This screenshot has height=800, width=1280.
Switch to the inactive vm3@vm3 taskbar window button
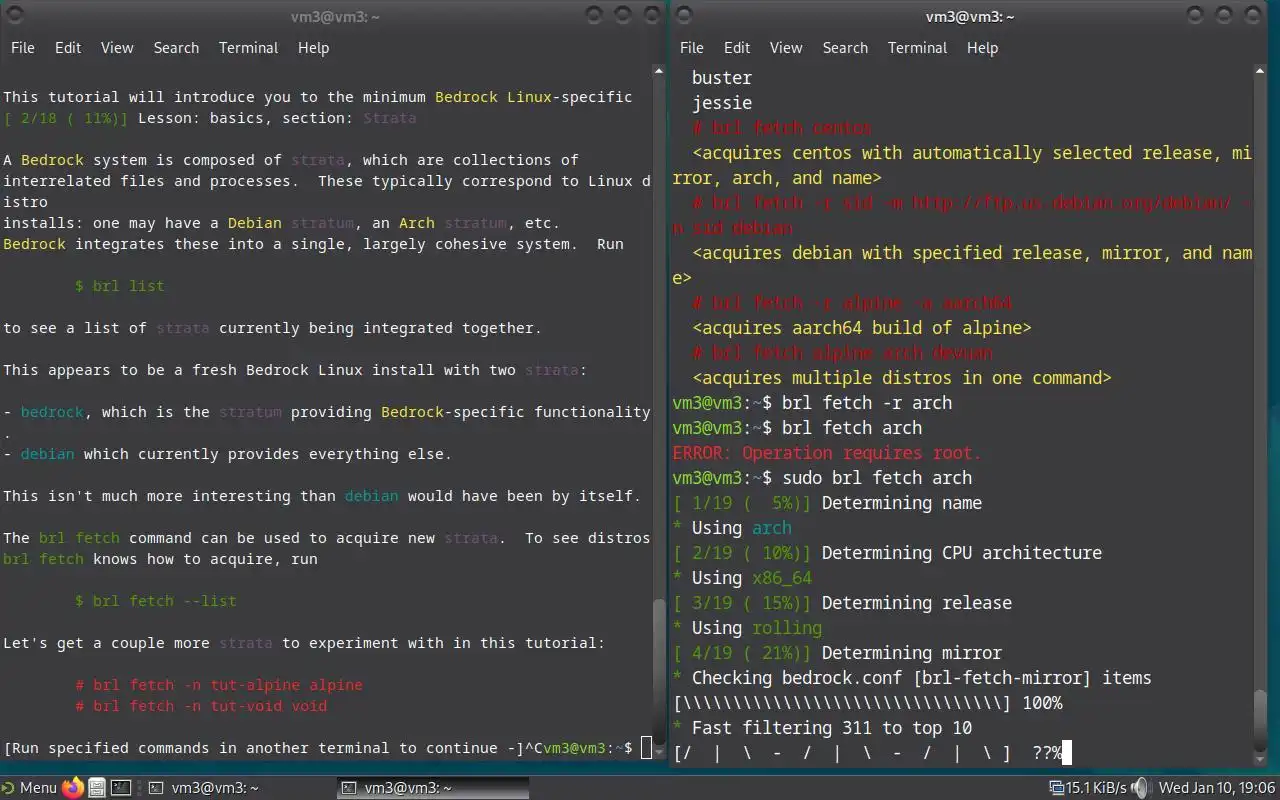coord(238,787)
